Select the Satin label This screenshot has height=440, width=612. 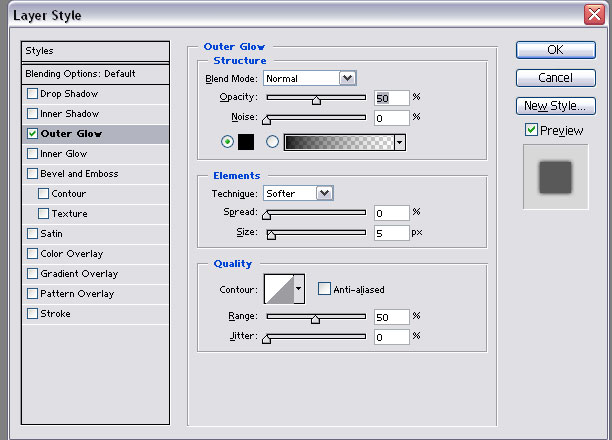coord(52,233)
